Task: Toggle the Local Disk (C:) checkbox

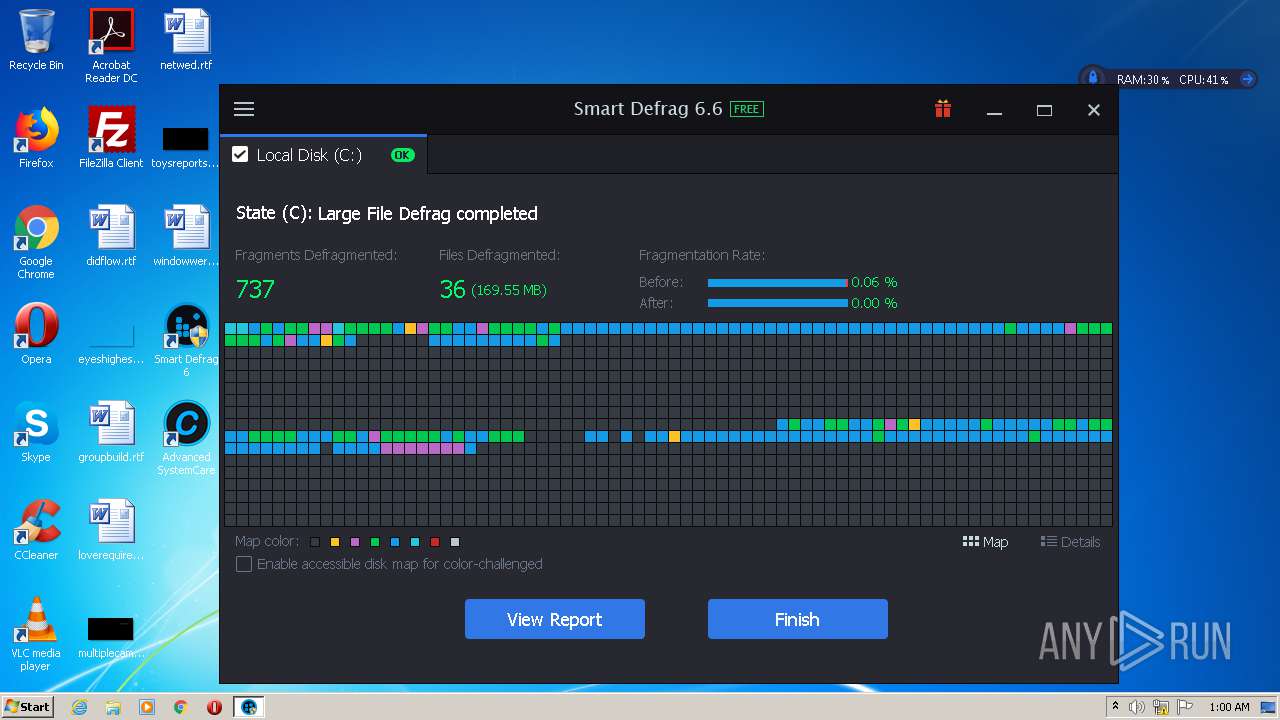Action: [240, 154]
